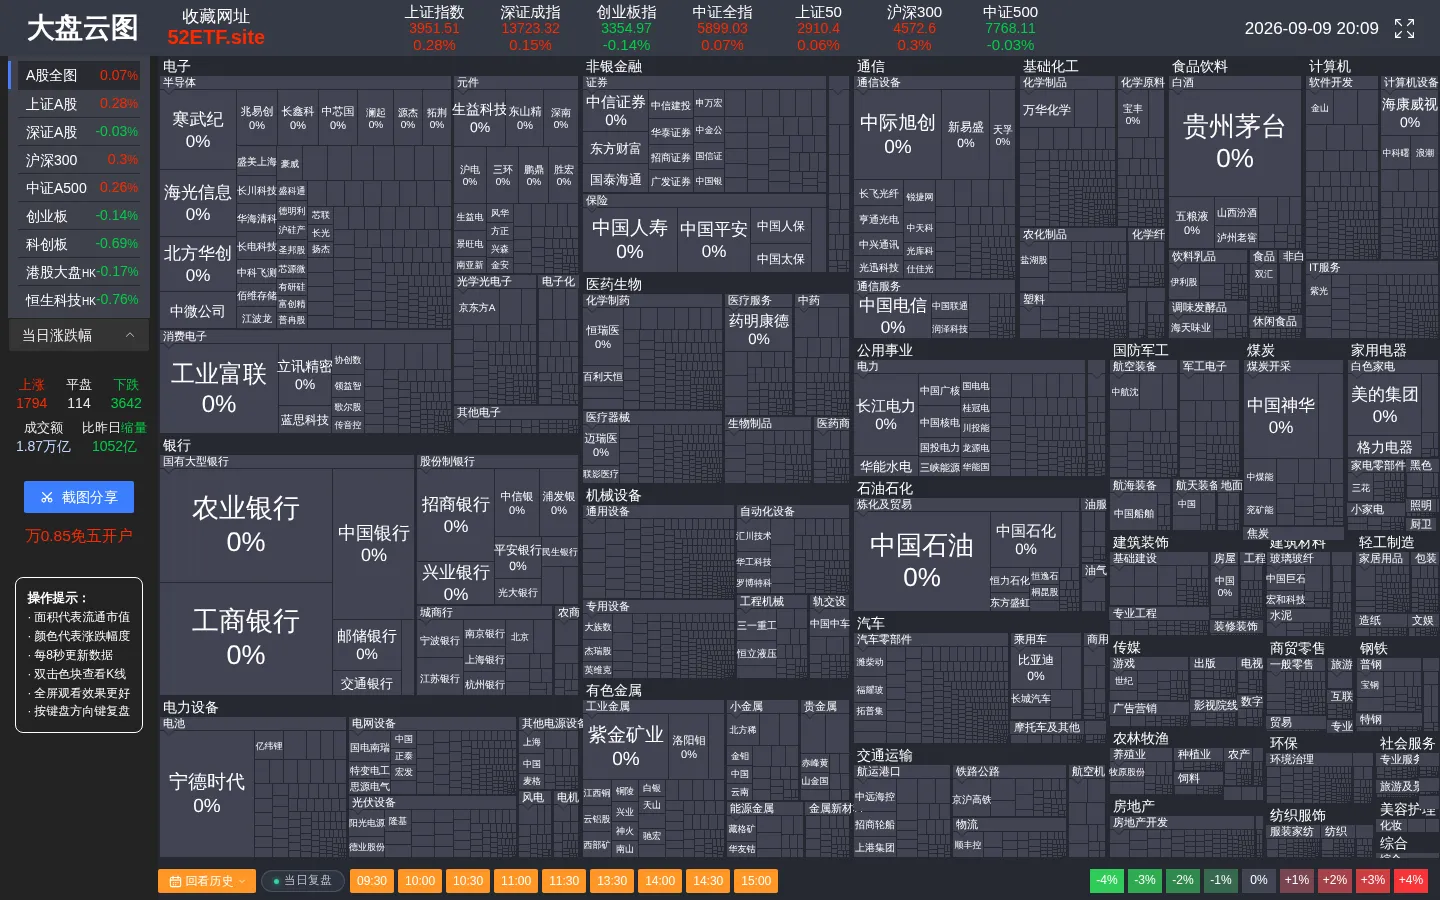The image size is (1440, 900).
Task: Click the 沪深300 index readout in header
Action: pos(914,28)
